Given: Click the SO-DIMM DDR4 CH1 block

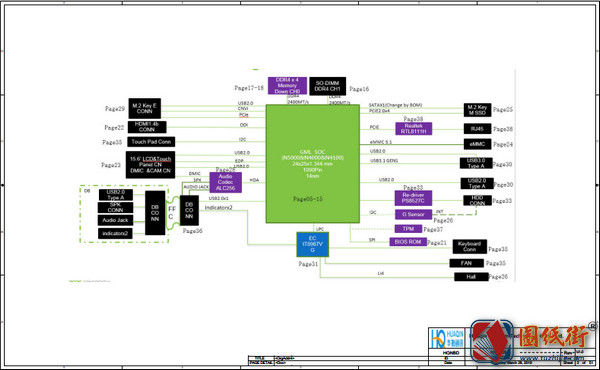Looking at the screenshot, I should (x=328, y=86).
